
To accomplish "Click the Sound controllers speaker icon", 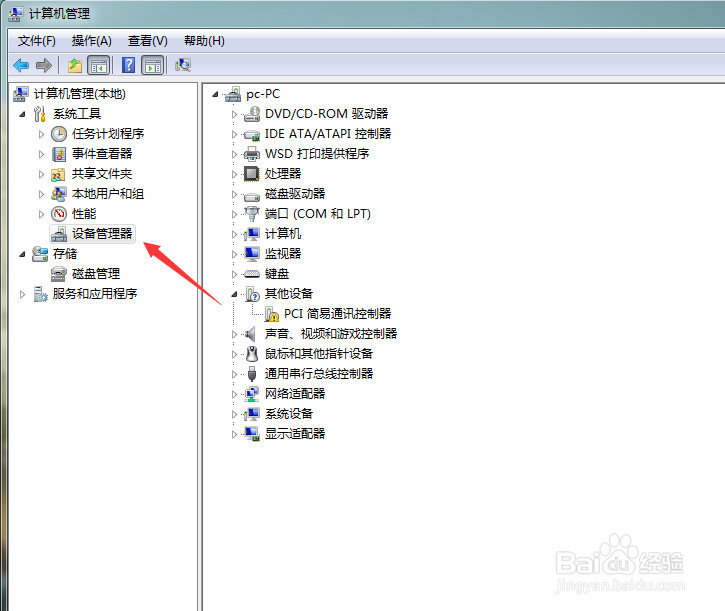I will coord(251,334).
